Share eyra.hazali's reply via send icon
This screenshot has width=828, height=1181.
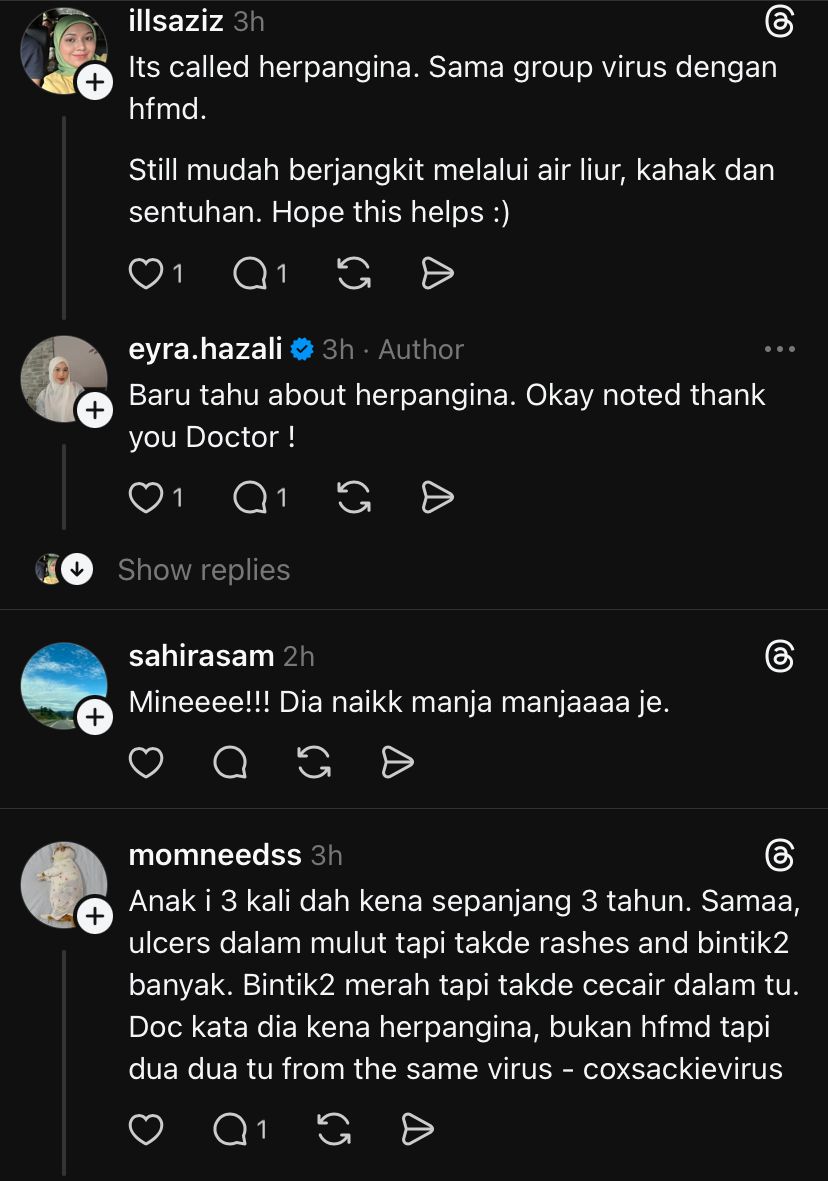point(437,497)
